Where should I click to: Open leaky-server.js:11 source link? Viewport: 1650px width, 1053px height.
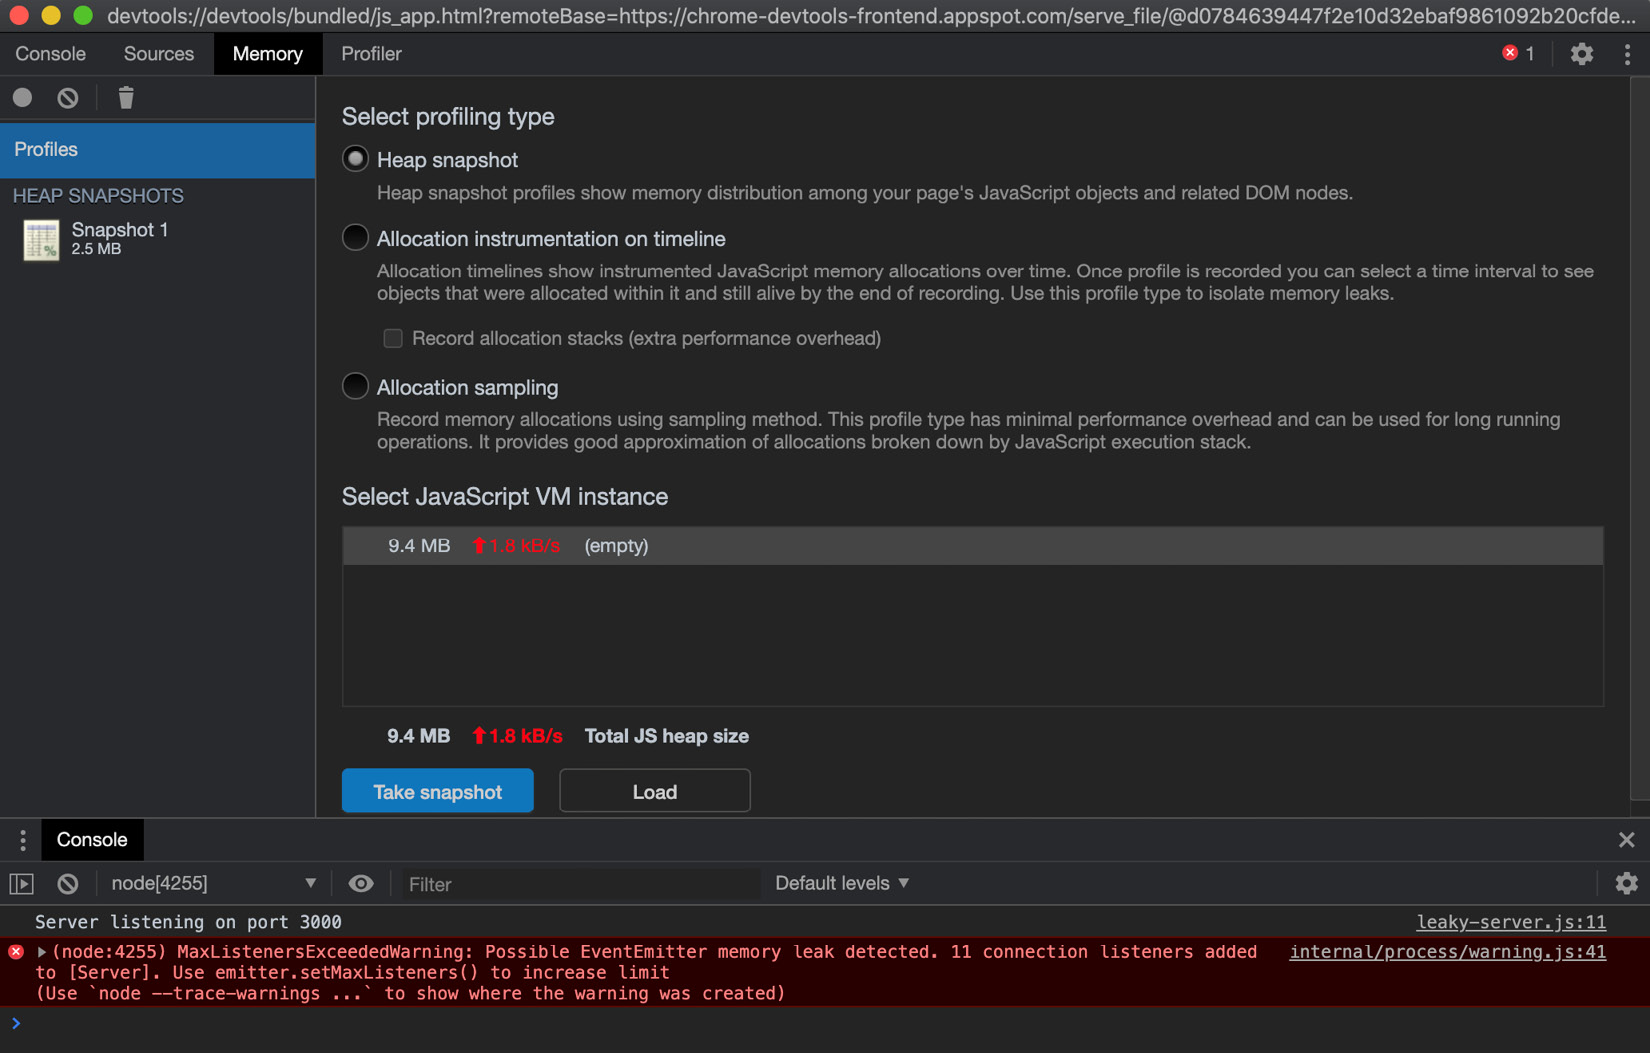click(x=1511, y=921)
